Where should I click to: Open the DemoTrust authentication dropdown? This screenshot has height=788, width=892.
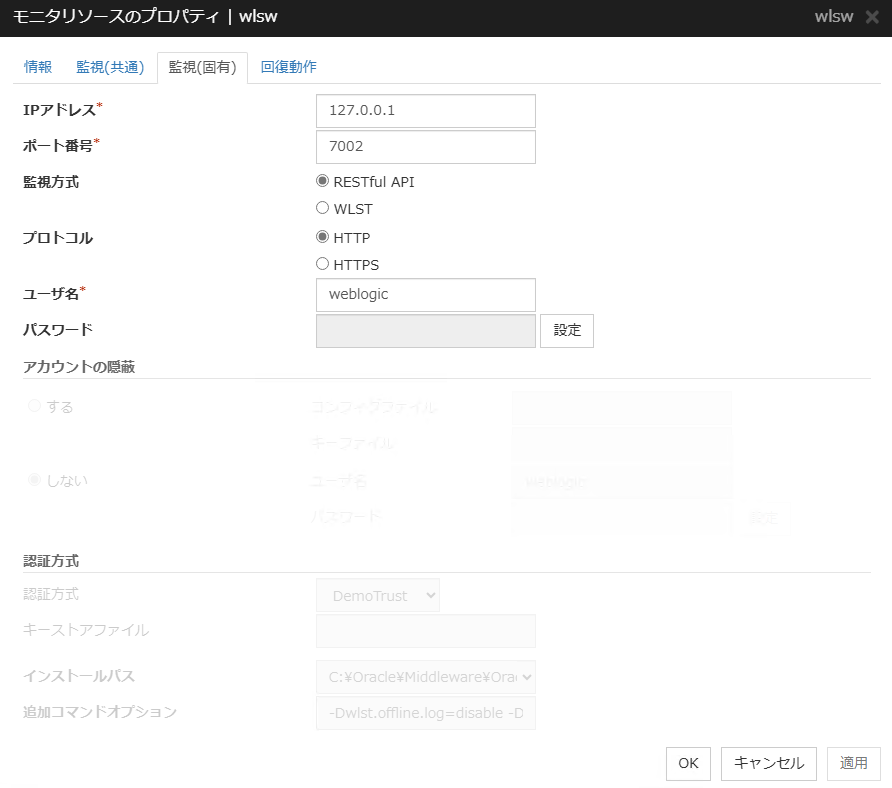[x=377, y=594]
